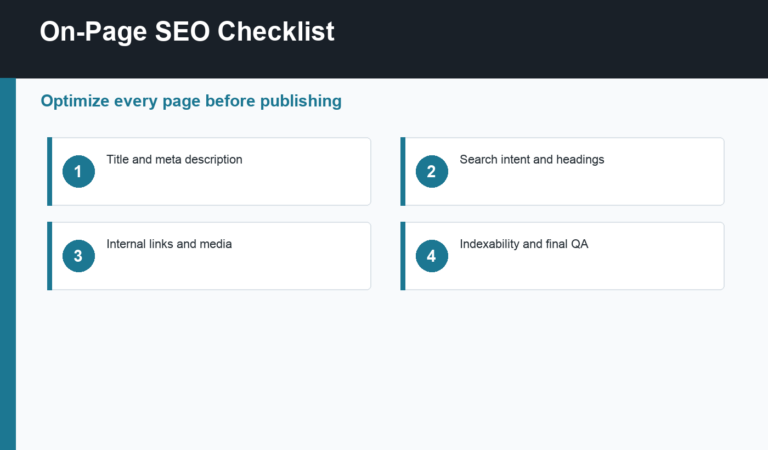Click the number 3 circle badge
Screen dimensions: 768x450
click(78, 256)
